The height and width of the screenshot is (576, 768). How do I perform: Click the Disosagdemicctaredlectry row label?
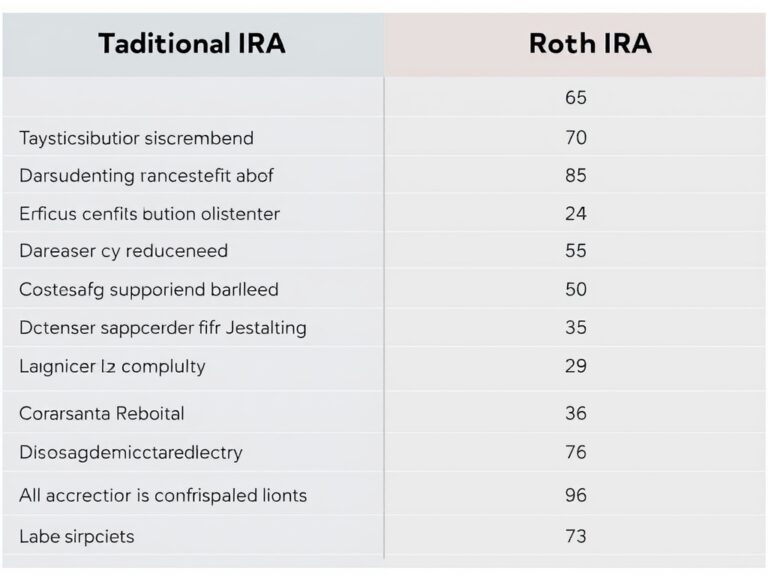pos(130,453)
